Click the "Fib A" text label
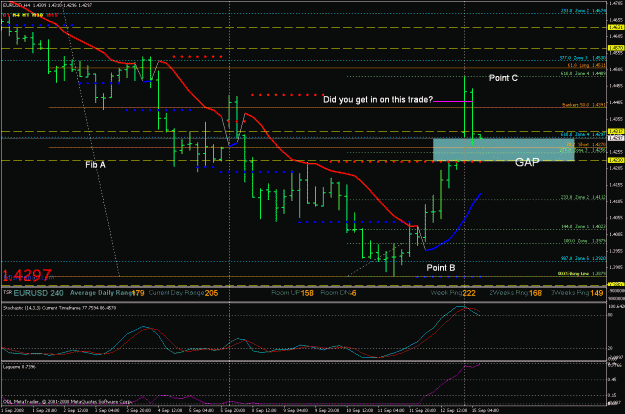 click(x=95, y=165)
